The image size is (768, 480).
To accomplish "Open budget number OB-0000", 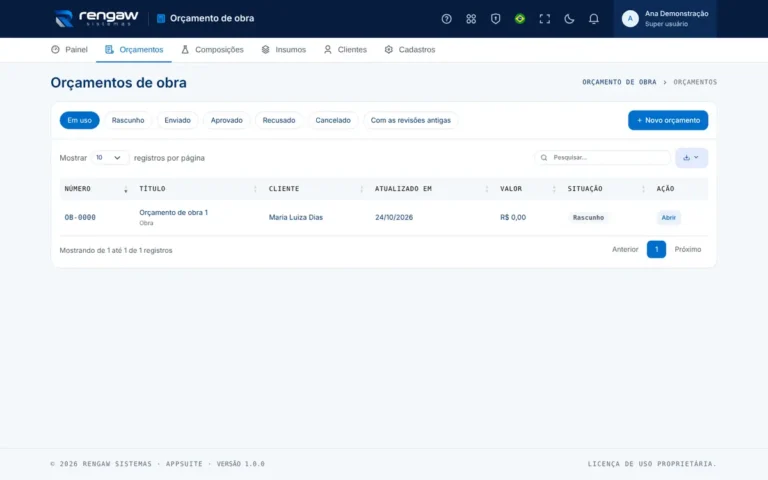I will coord(80,217).
